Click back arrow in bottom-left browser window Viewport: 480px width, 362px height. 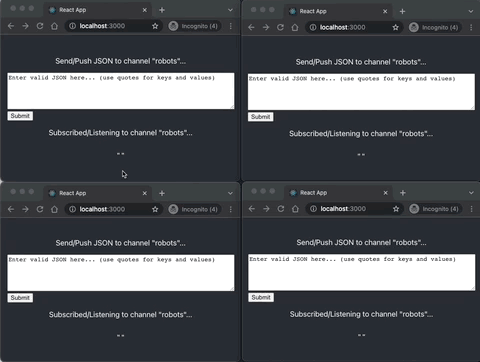tap(11, 209)
